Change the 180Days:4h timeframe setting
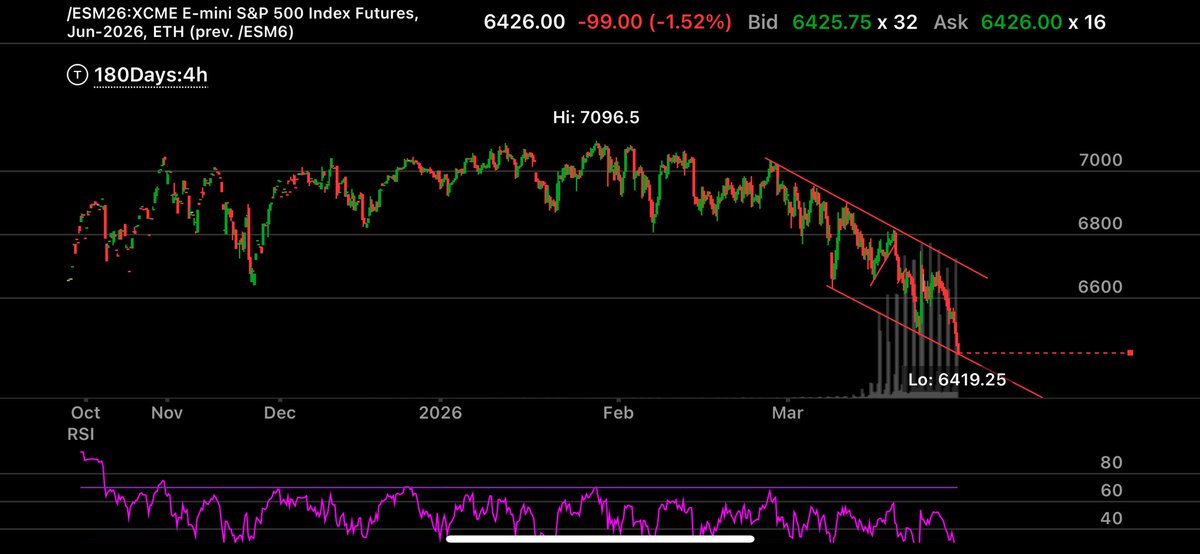1200x554 pixels. coord(151,75)
